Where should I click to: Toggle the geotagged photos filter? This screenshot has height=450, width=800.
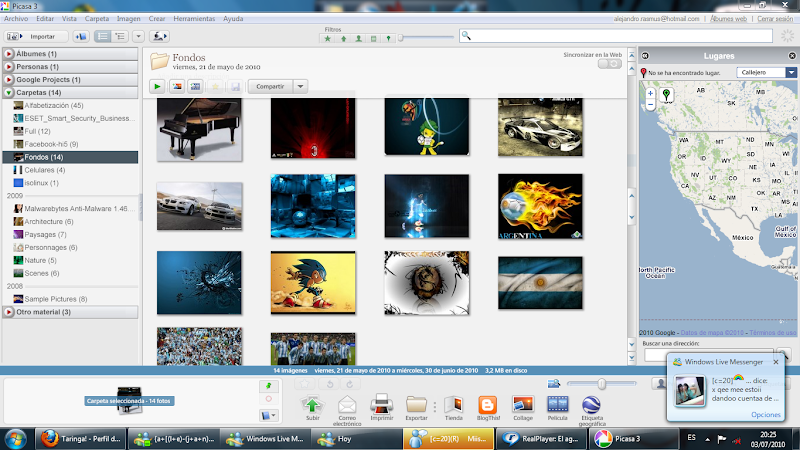389,39
